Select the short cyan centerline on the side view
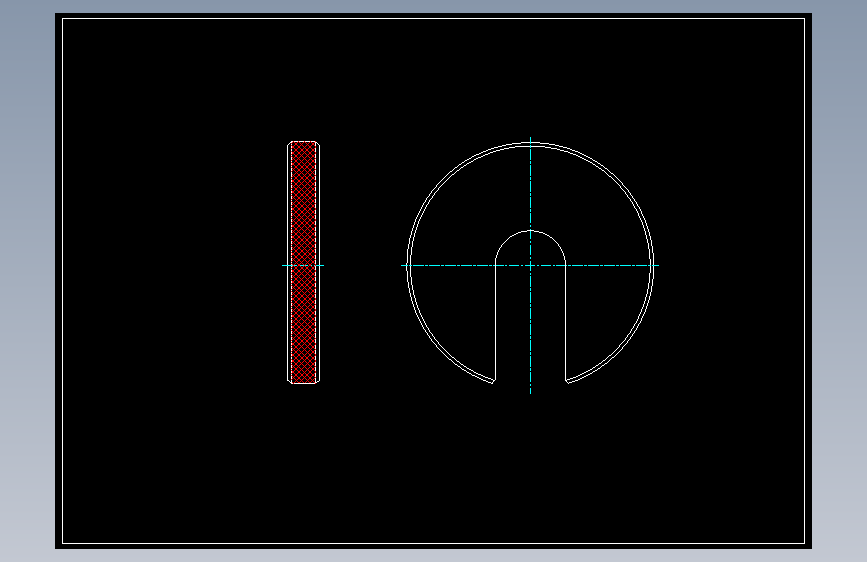The height and width of the screenshot is (562, 867). click(303, 266)
